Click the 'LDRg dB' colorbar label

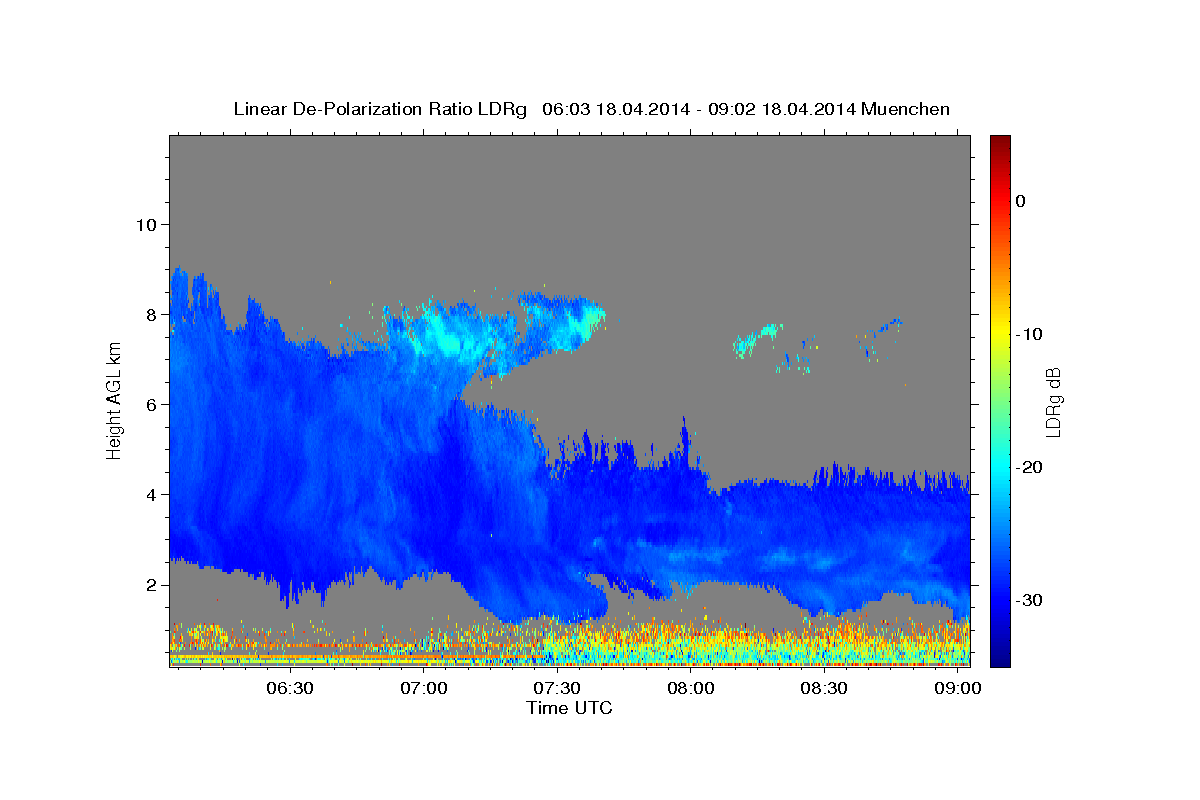pos(1053,402)
